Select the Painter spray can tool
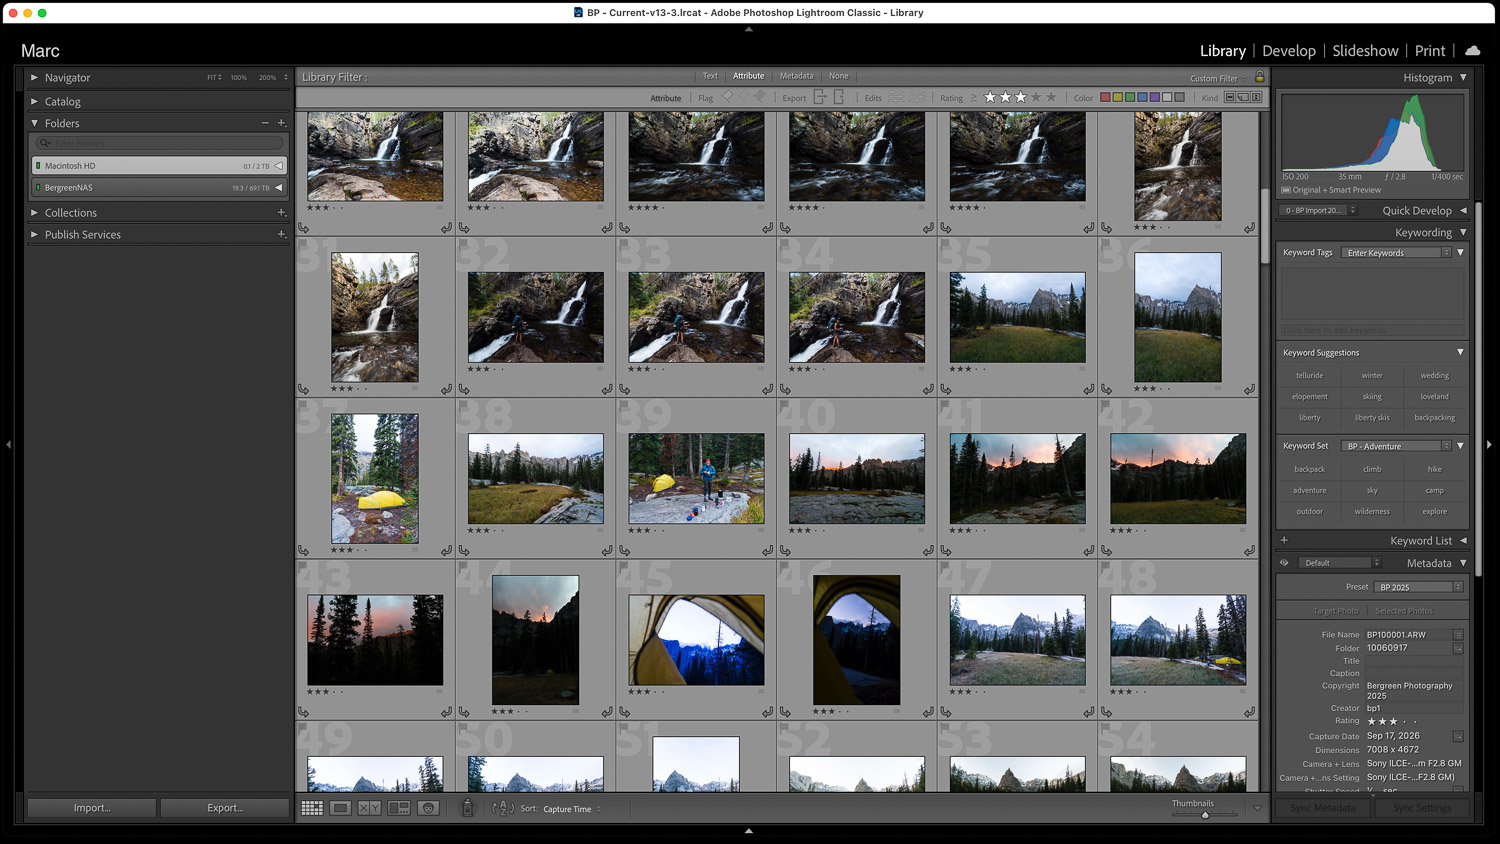The width and height of the screenshot is (1500, 844). [467, 808]
